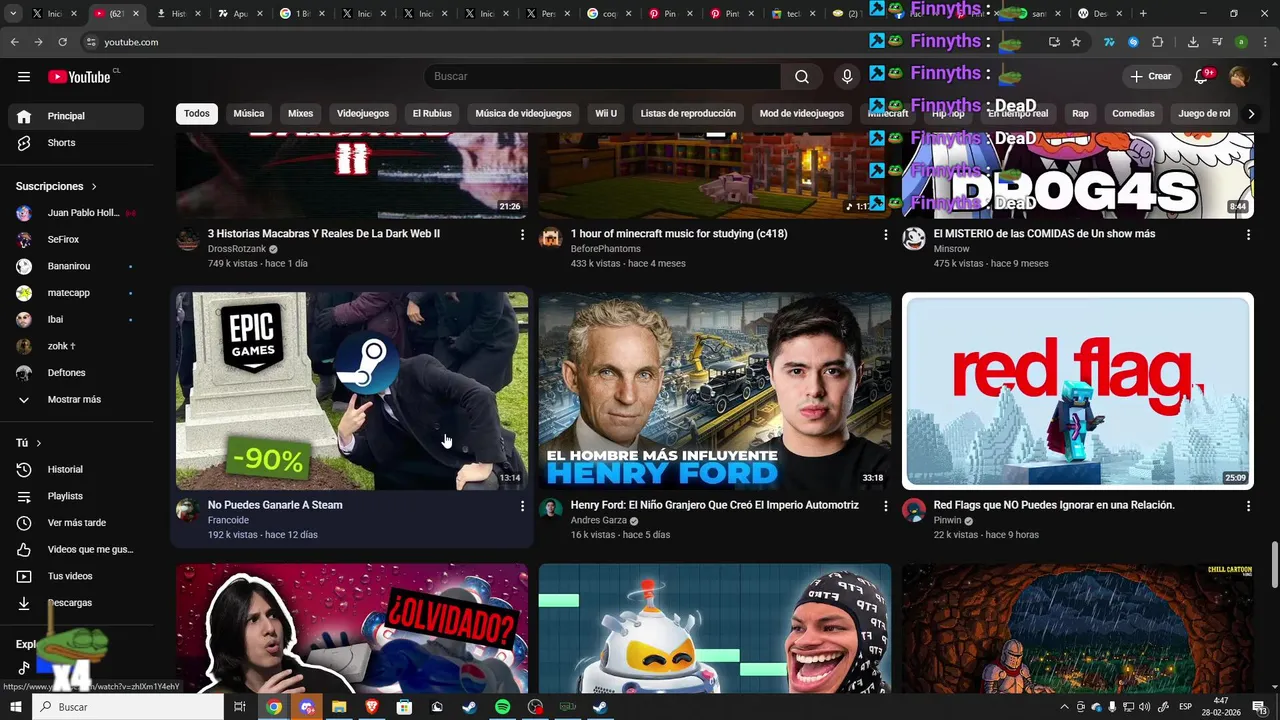Open matecapp subscription channel
The image size is (1280, 720).
[76, 293]
